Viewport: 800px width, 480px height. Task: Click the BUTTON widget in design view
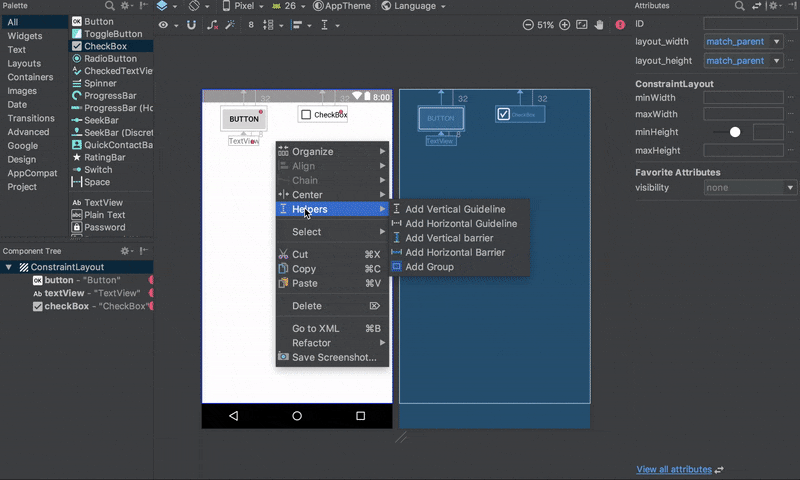244,119
